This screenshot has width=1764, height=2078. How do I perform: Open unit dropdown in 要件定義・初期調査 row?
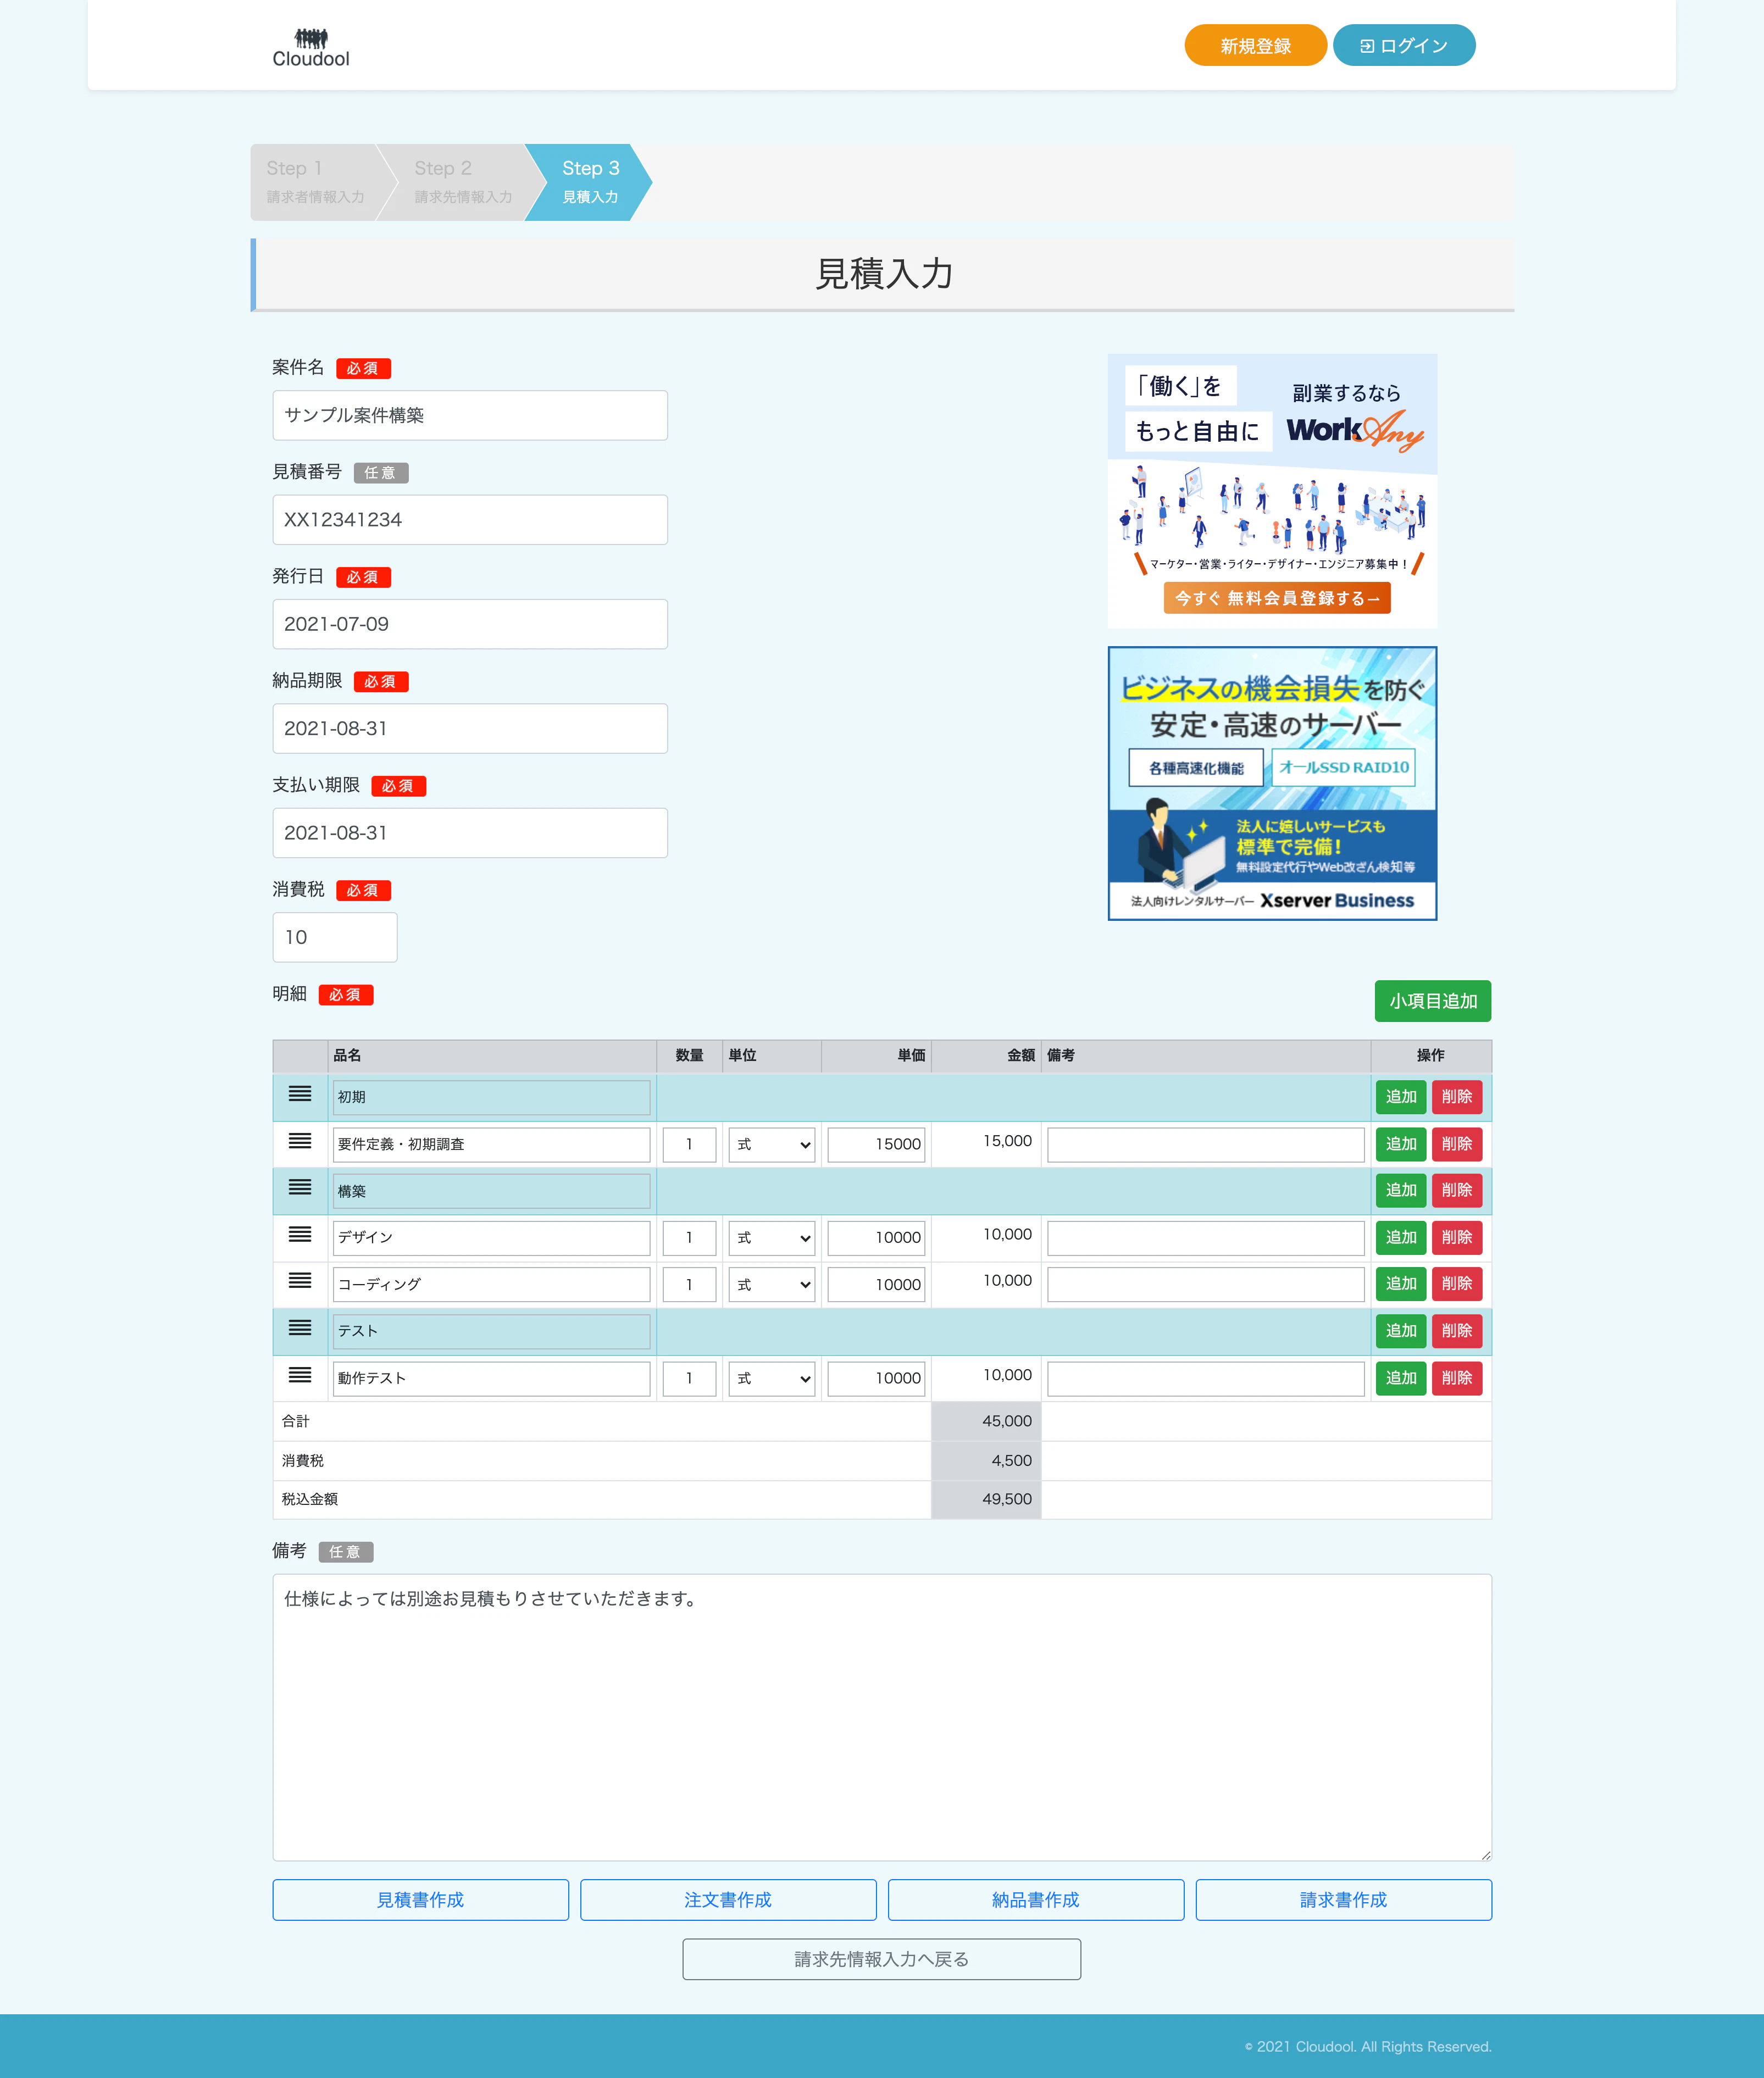[x=771, y=1144]
